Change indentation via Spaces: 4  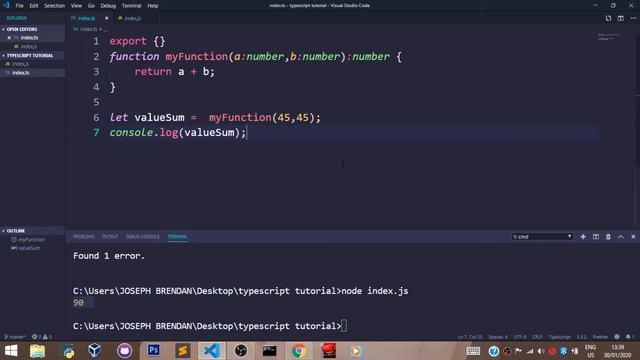click(498, 337)
